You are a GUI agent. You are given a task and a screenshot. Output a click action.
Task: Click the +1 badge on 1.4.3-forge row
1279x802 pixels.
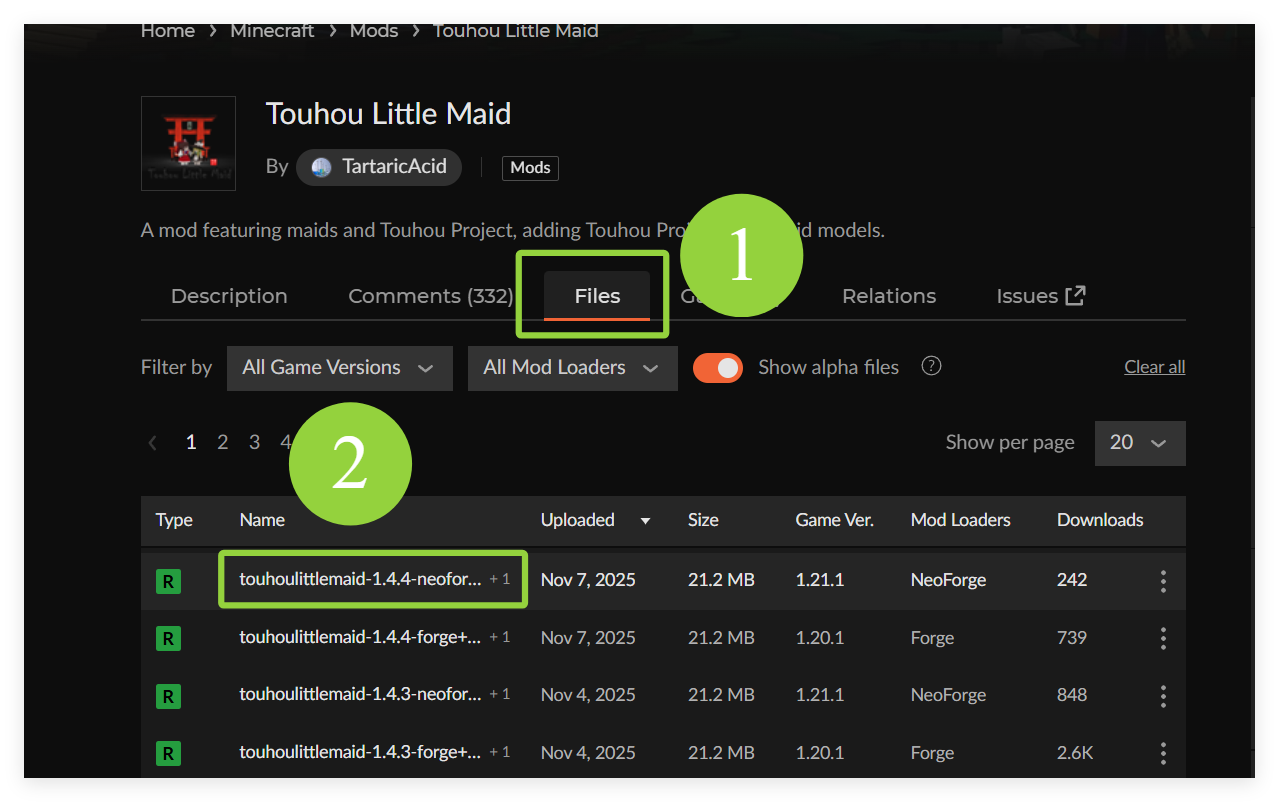[500, 752]
